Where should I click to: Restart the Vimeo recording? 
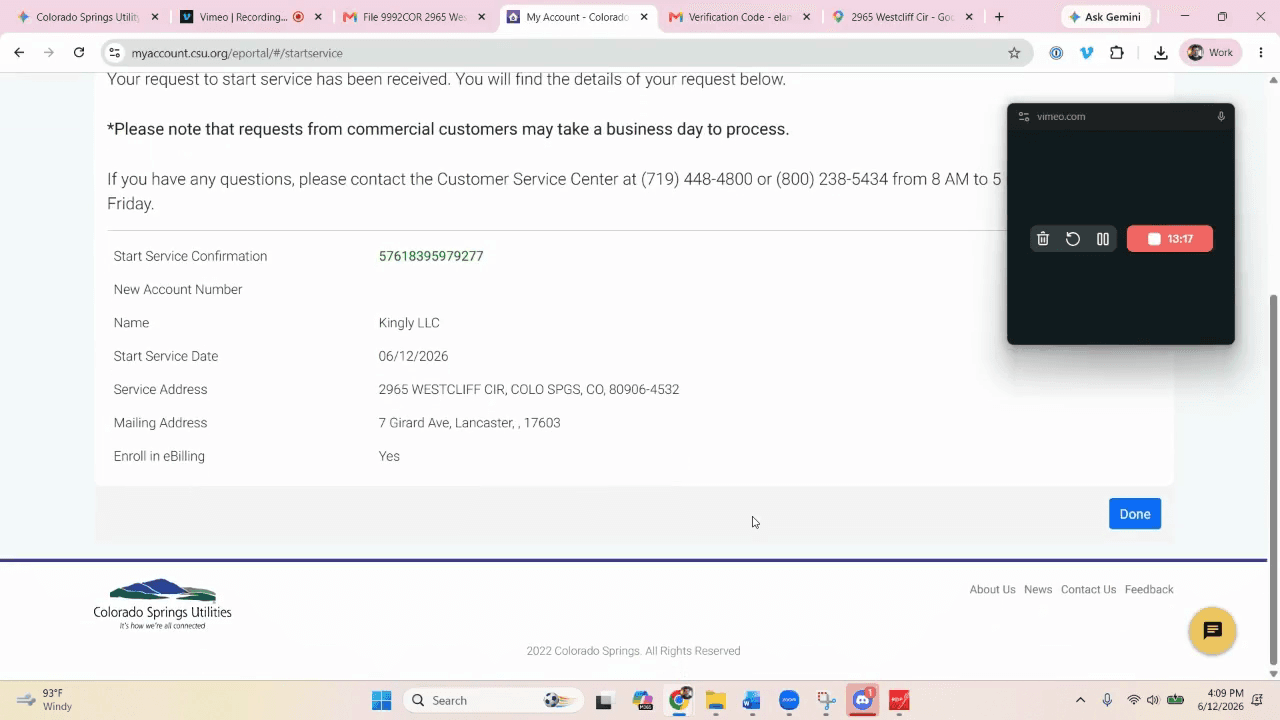click(1073, 239)
